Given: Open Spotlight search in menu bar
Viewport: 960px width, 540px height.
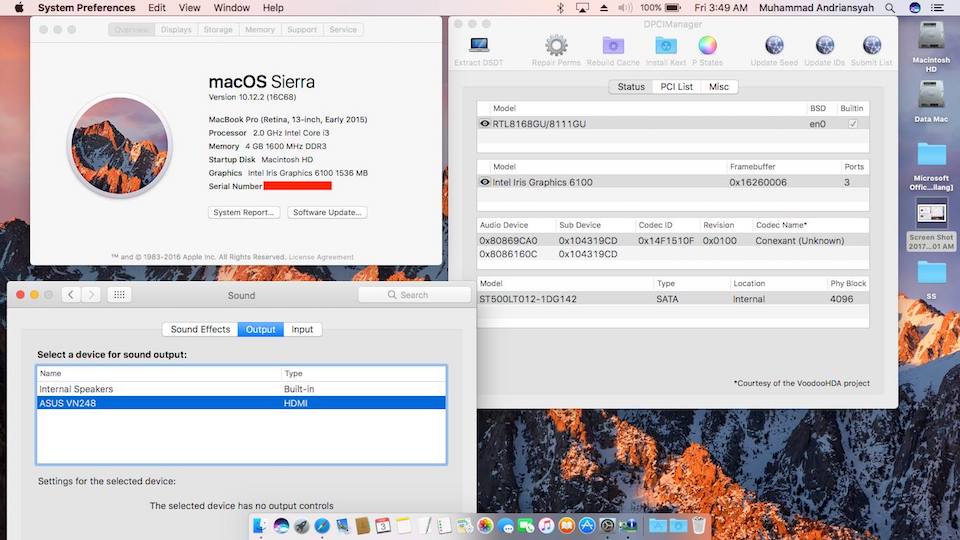Looking at the screenshot, I should point(890,8).
